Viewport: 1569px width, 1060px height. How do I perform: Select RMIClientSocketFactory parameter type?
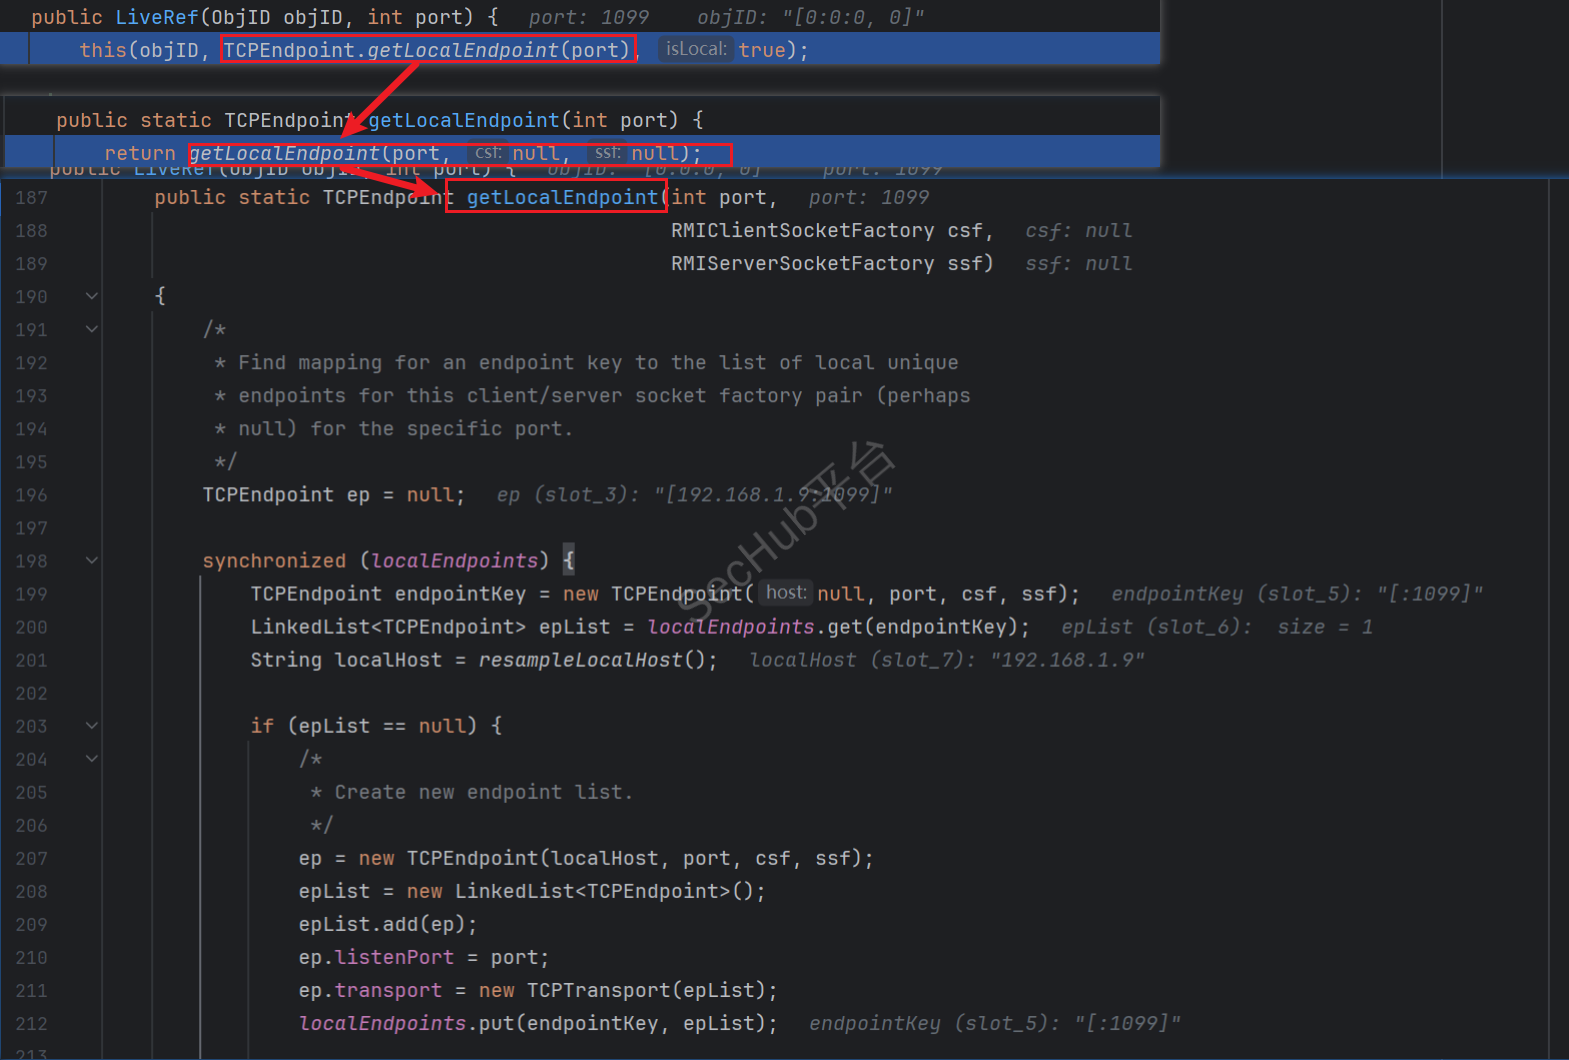802,231
